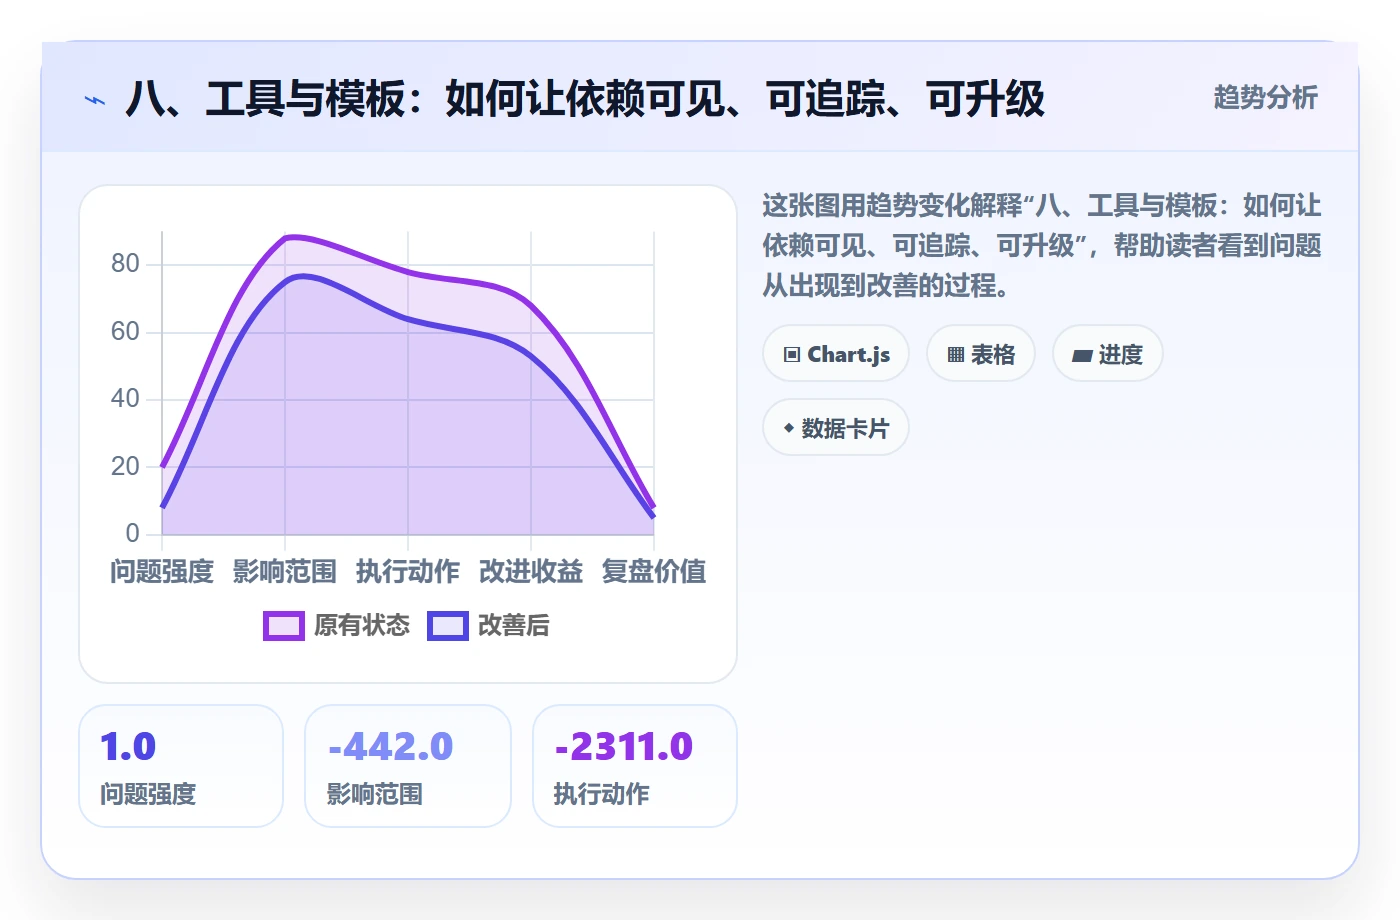
Task: Click the bar icon in the 进度 tag
Action: [1082, 356]
